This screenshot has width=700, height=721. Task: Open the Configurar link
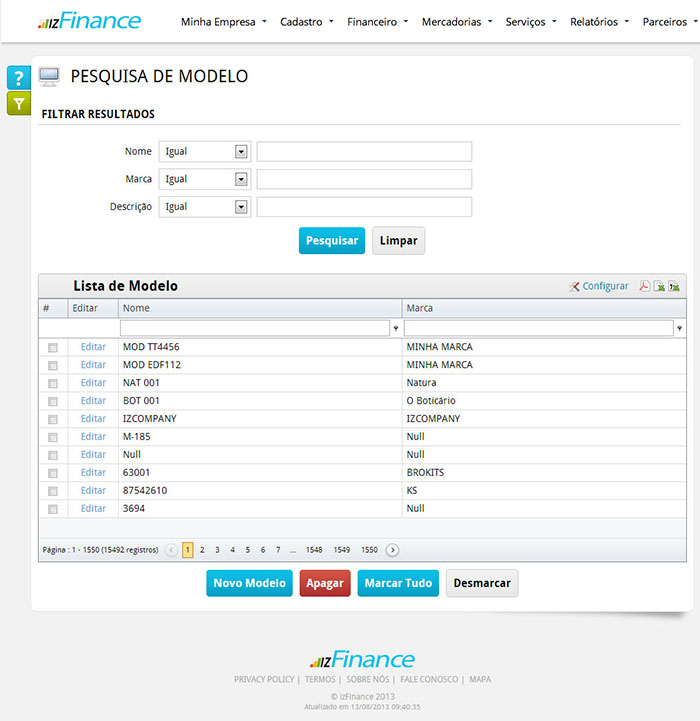pos(605,286)
